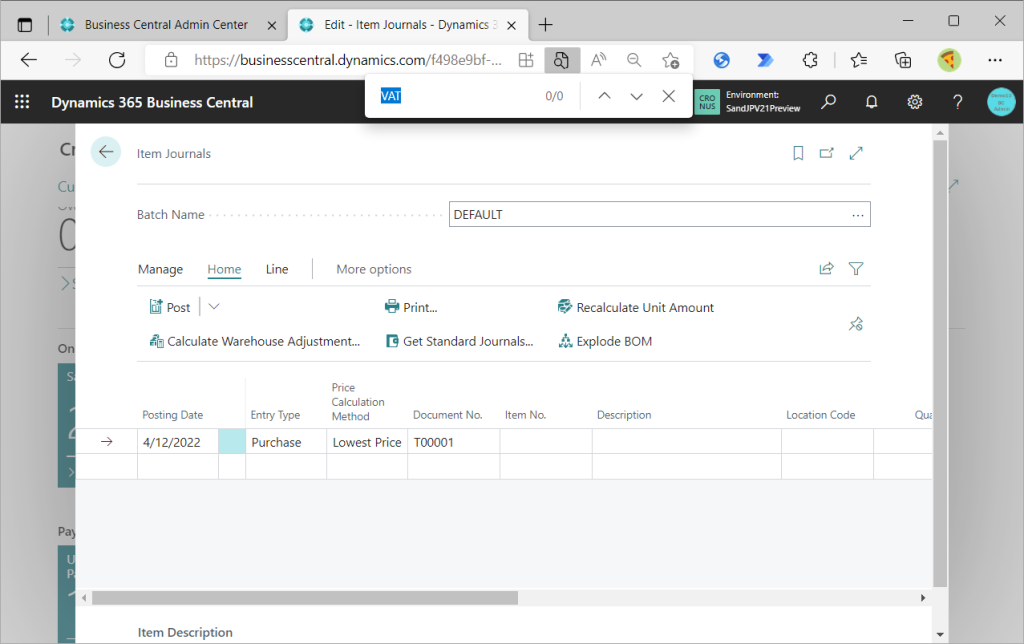Select the Lowest Price cell
This screenshot has height=644, width=1024.
click(367, 442)
